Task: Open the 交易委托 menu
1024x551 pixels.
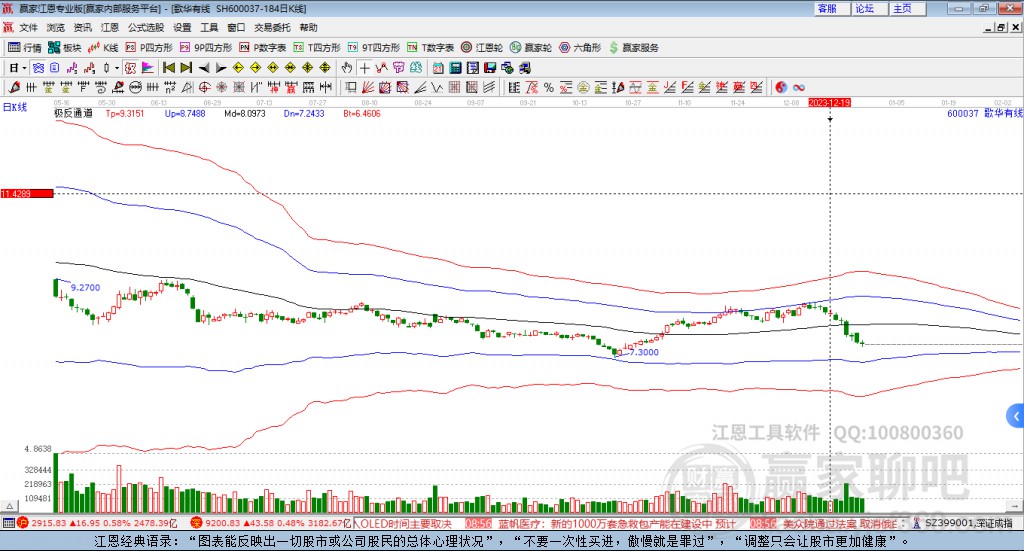Action: (x=272, y=27)
